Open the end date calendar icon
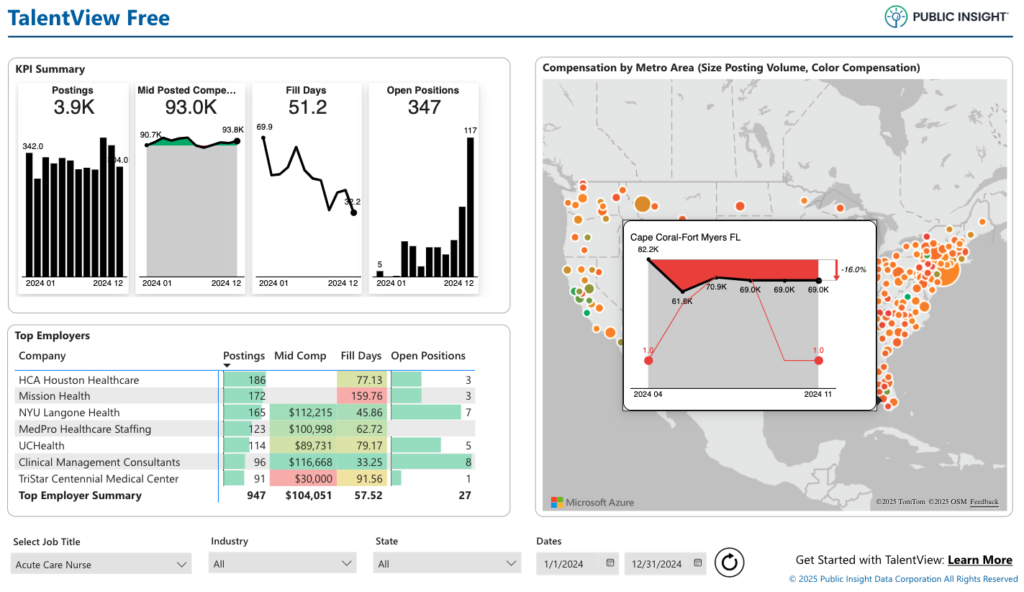Viewport: 1024px width, 592px height. [697, 563]
